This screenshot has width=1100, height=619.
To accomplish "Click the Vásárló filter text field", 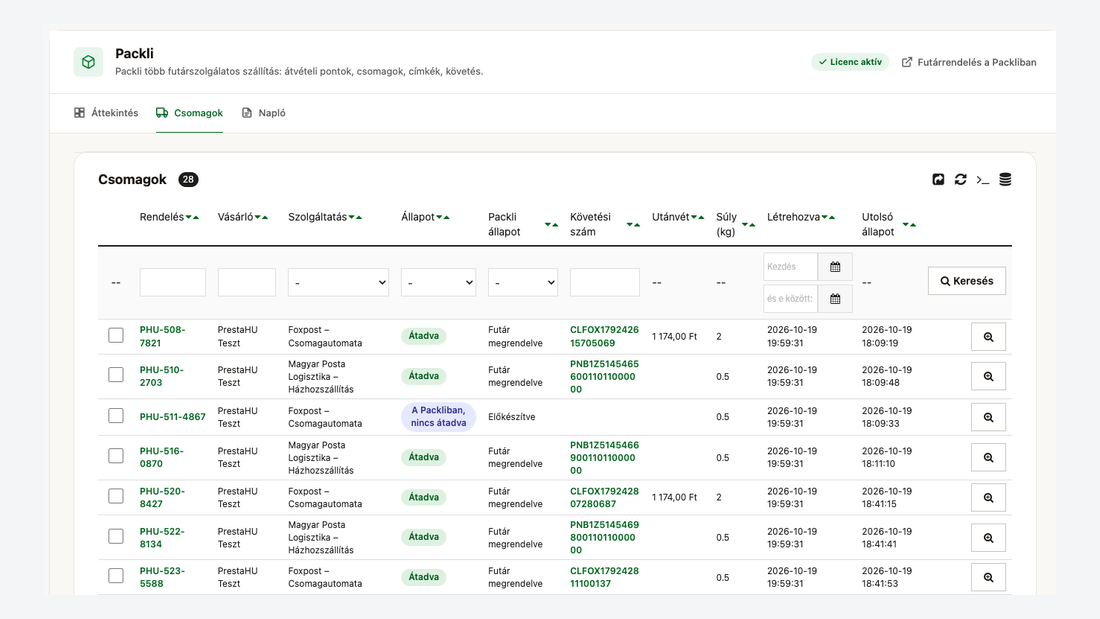I will pyautogui.click(x=247, y=282).
